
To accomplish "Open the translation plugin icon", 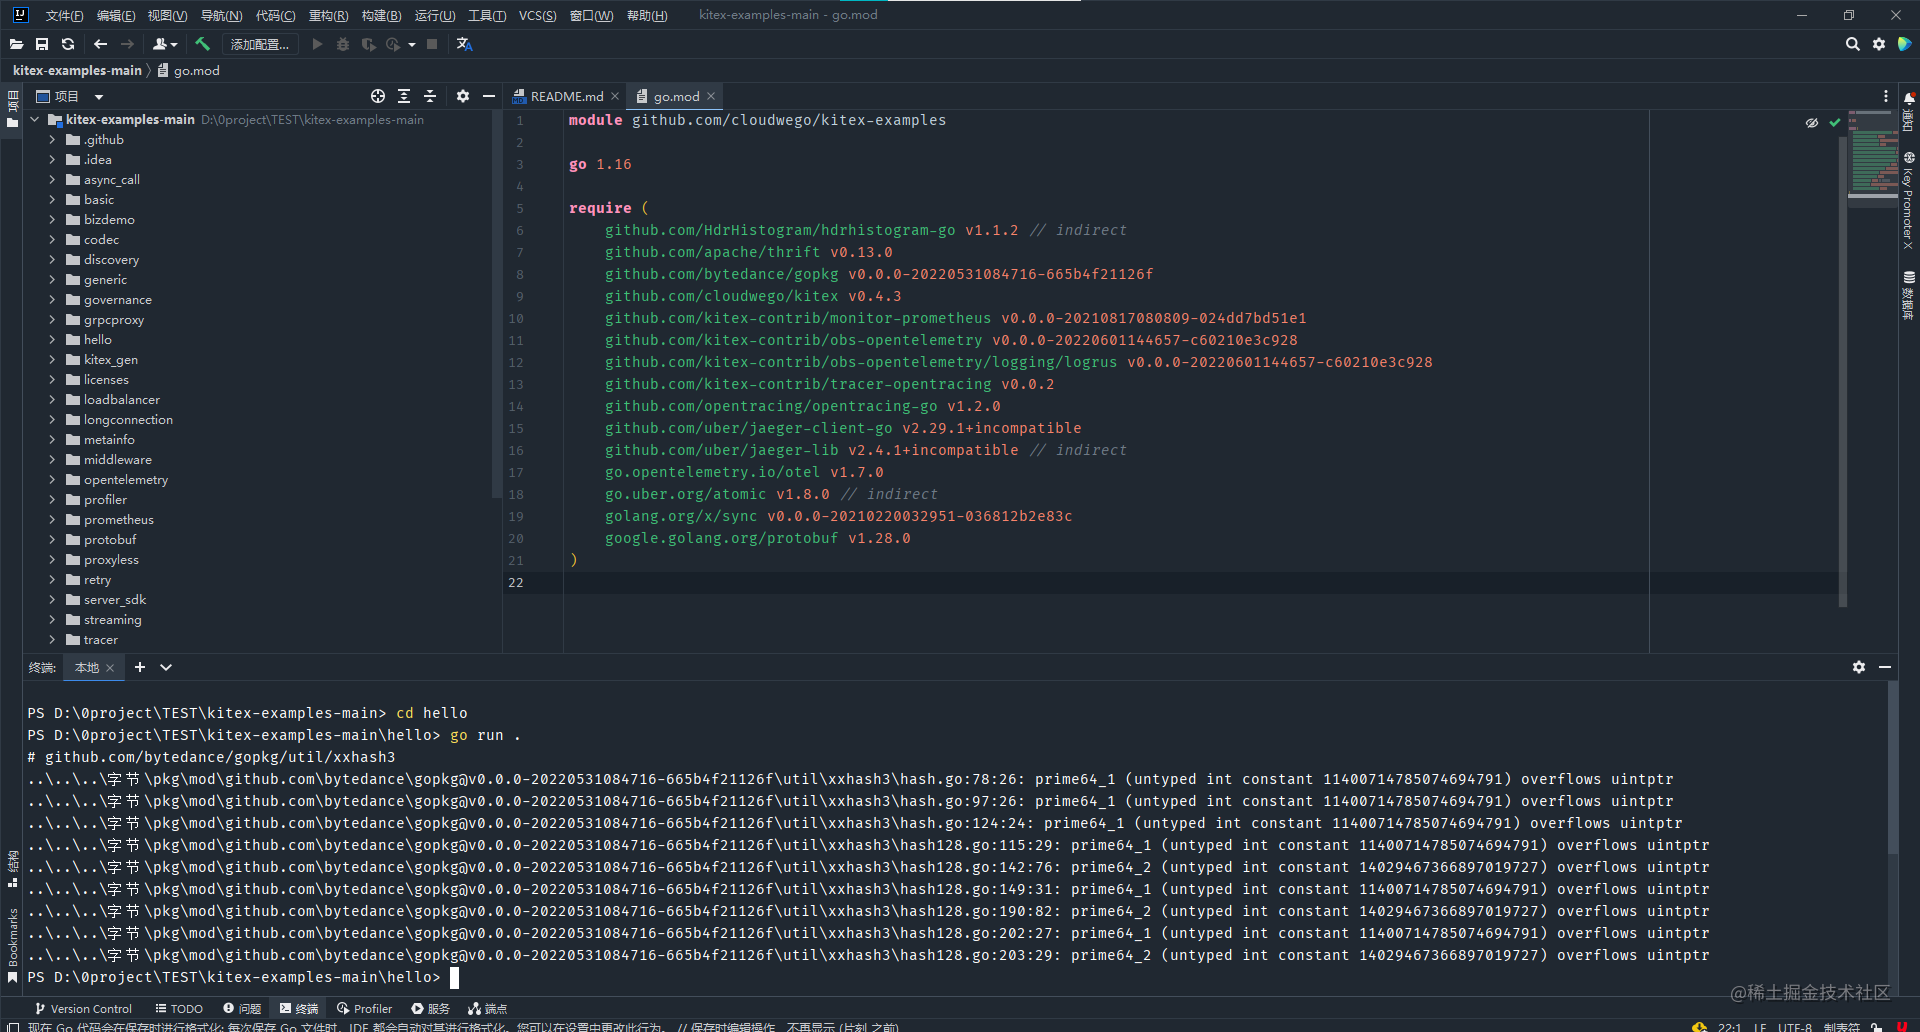I will click(x=464, y=44).
